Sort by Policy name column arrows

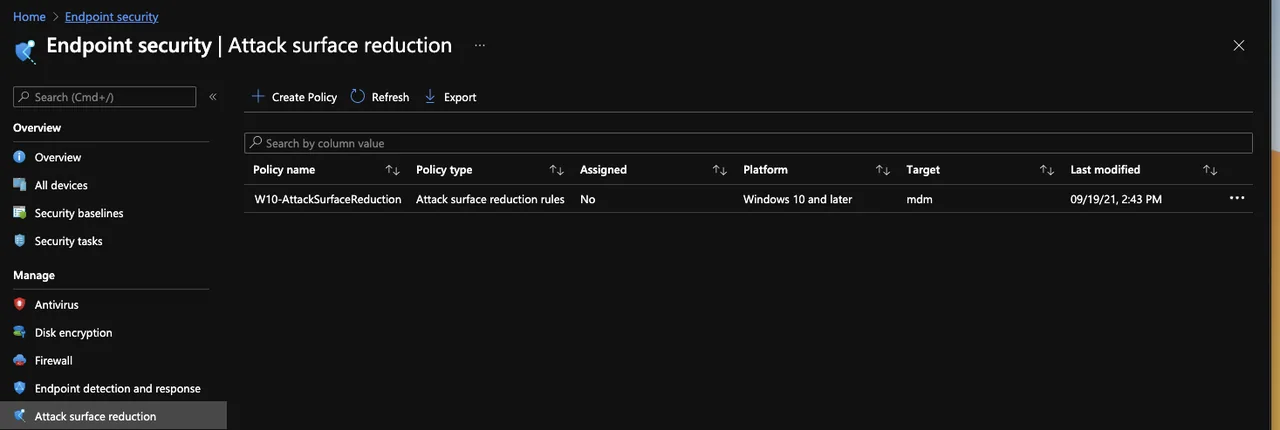(x=393, y=170)
